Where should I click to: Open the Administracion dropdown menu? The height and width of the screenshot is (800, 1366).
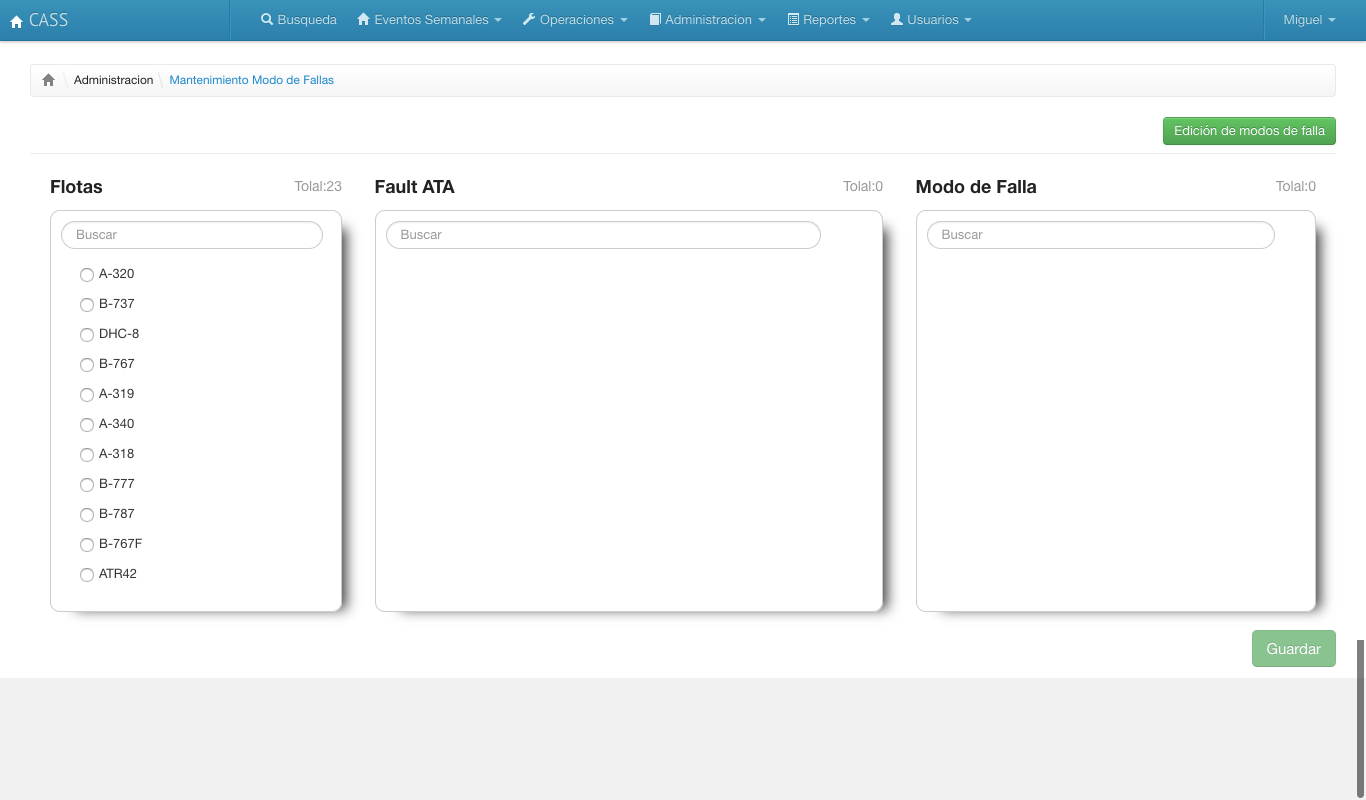coord(708,20)
